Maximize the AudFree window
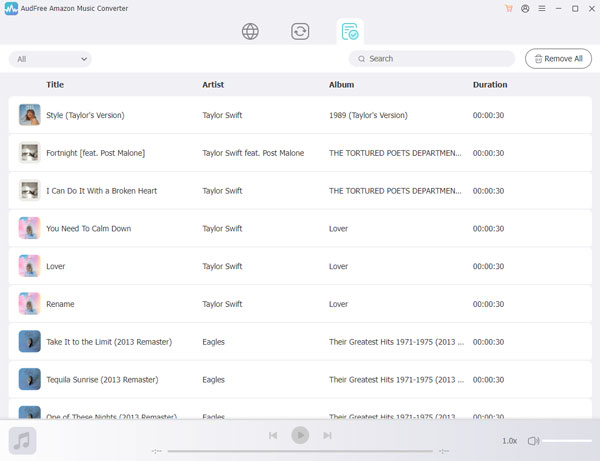The width and height of the screenshot is (600, 461). [x=575, y=8]
